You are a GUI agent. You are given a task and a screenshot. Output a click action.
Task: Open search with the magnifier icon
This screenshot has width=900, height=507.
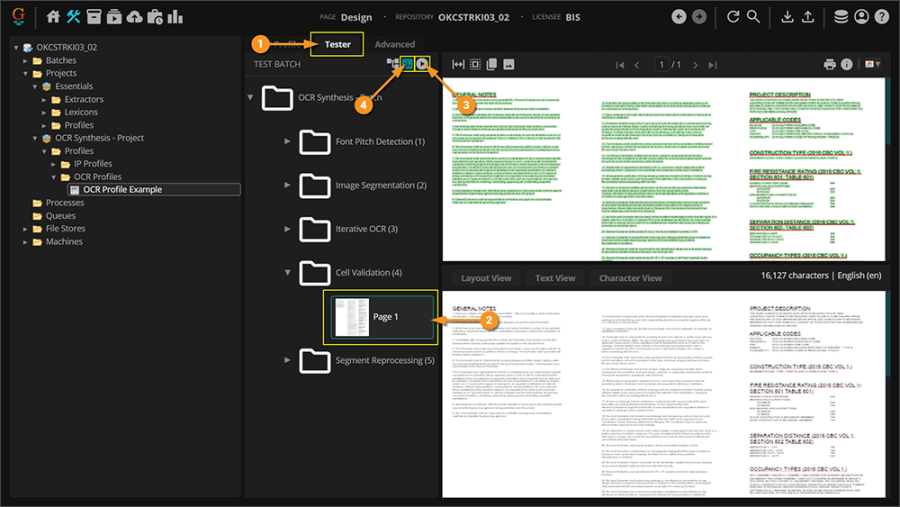[753, 17]
